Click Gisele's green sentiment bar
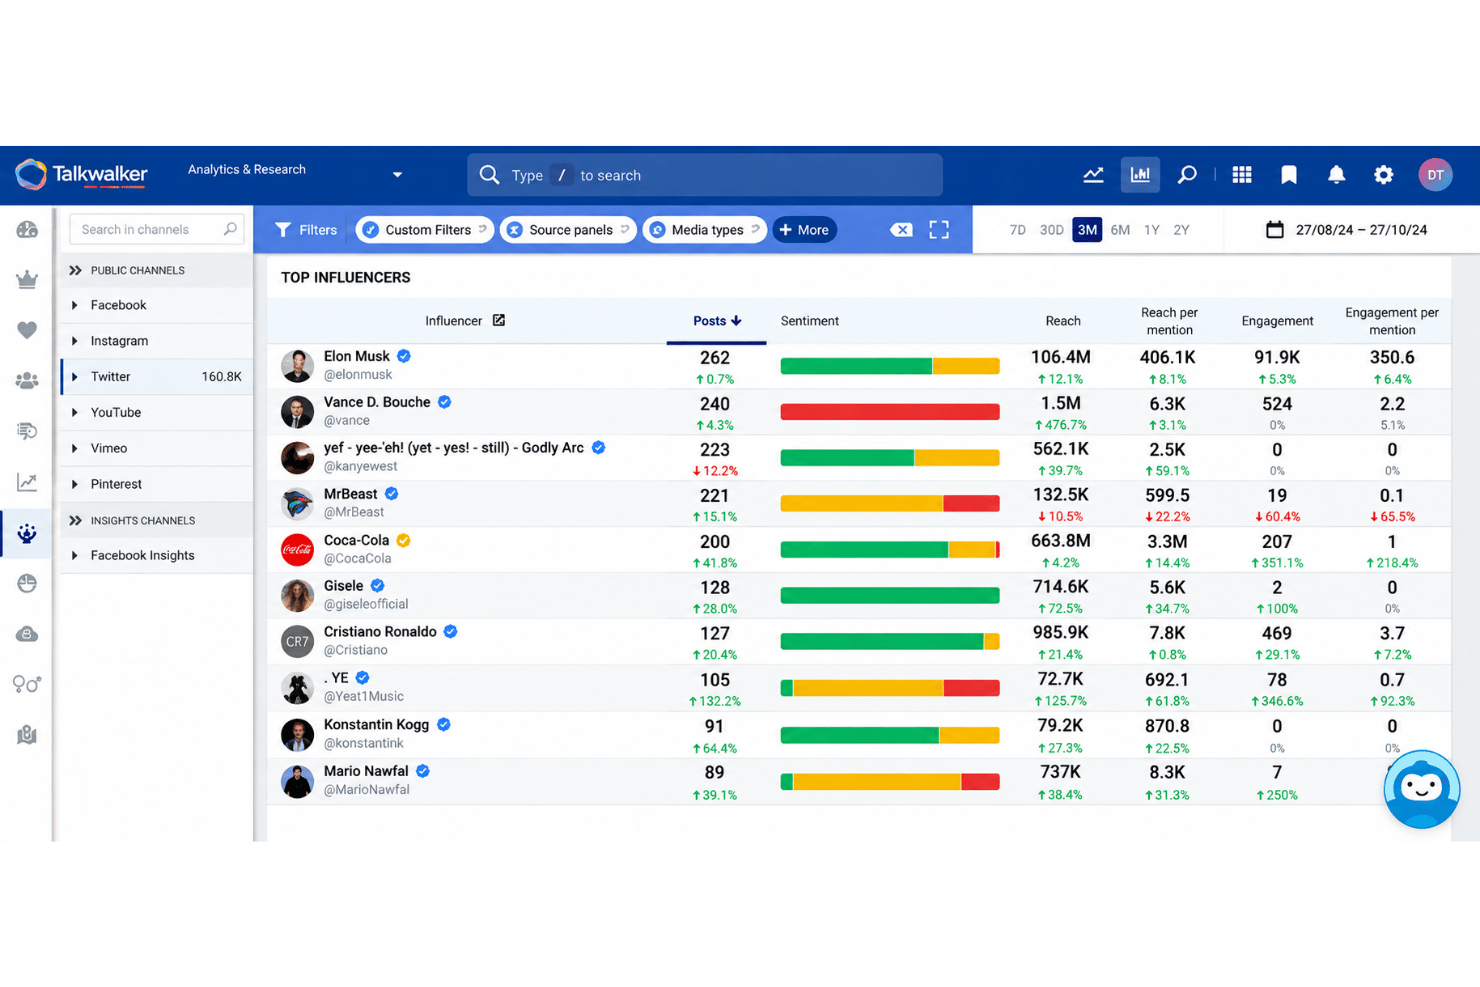 890,596
